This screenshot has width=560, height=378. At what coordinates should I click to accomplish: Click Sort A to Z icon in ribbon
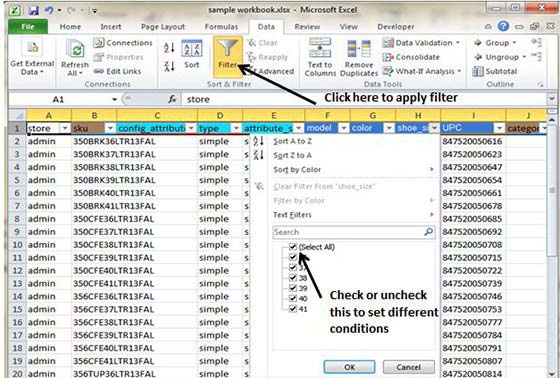(169, 48)
